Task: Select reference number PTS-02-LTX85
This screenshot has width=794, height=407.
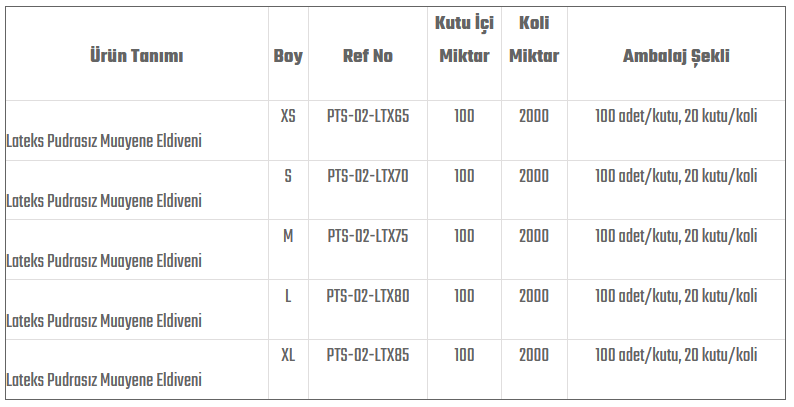Action: click(367, 355)
